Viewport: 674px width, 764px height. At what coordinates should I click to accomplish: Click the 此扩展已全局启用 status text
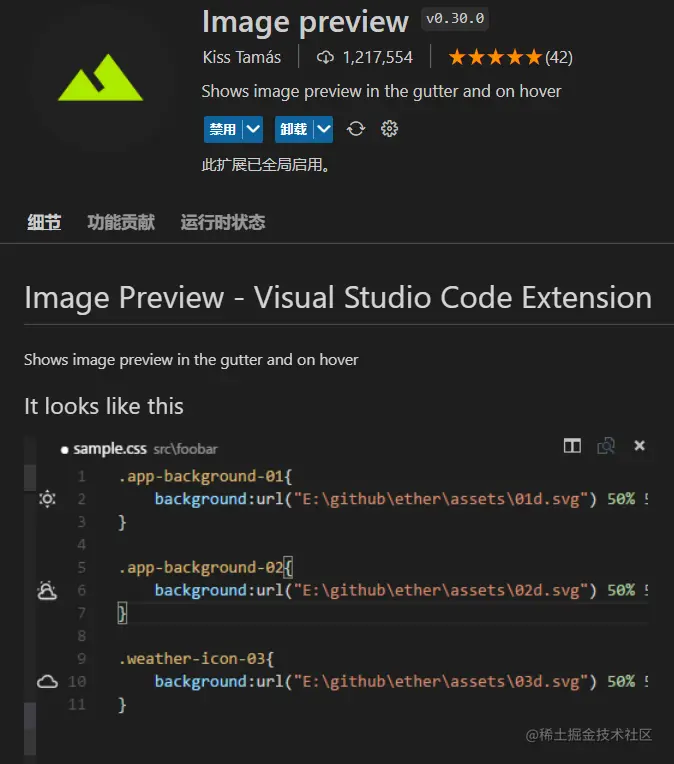click(x=267, y=165)
